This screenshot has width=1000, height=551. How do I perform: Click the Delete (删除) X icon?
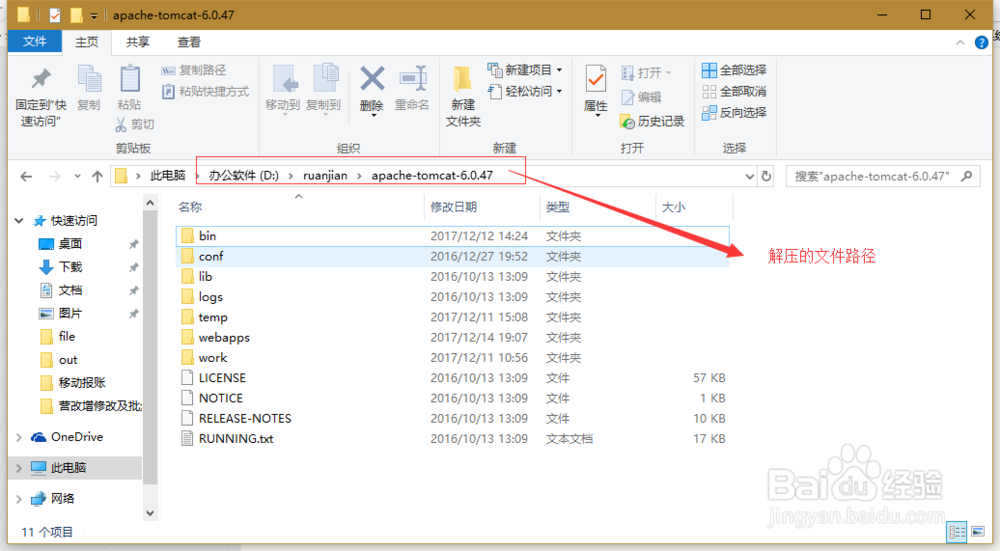(x=372, y=79)
